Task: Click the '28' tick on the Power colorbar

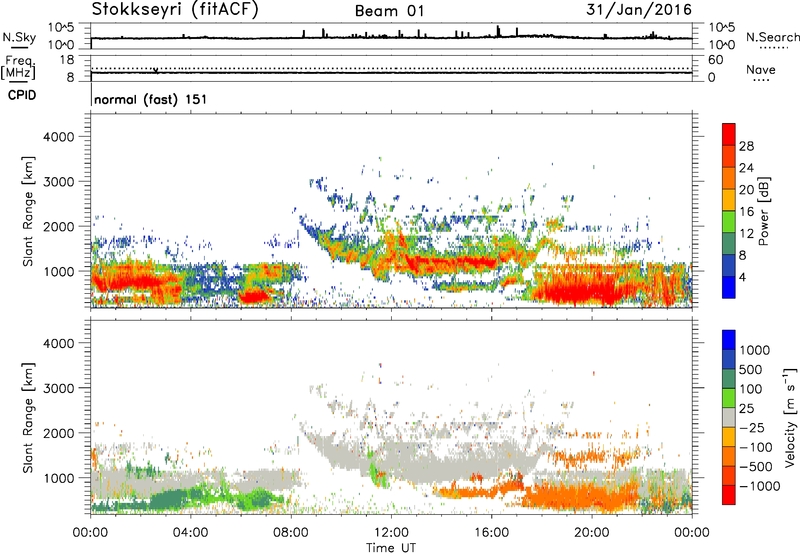Action: click(x=746, y=146)
